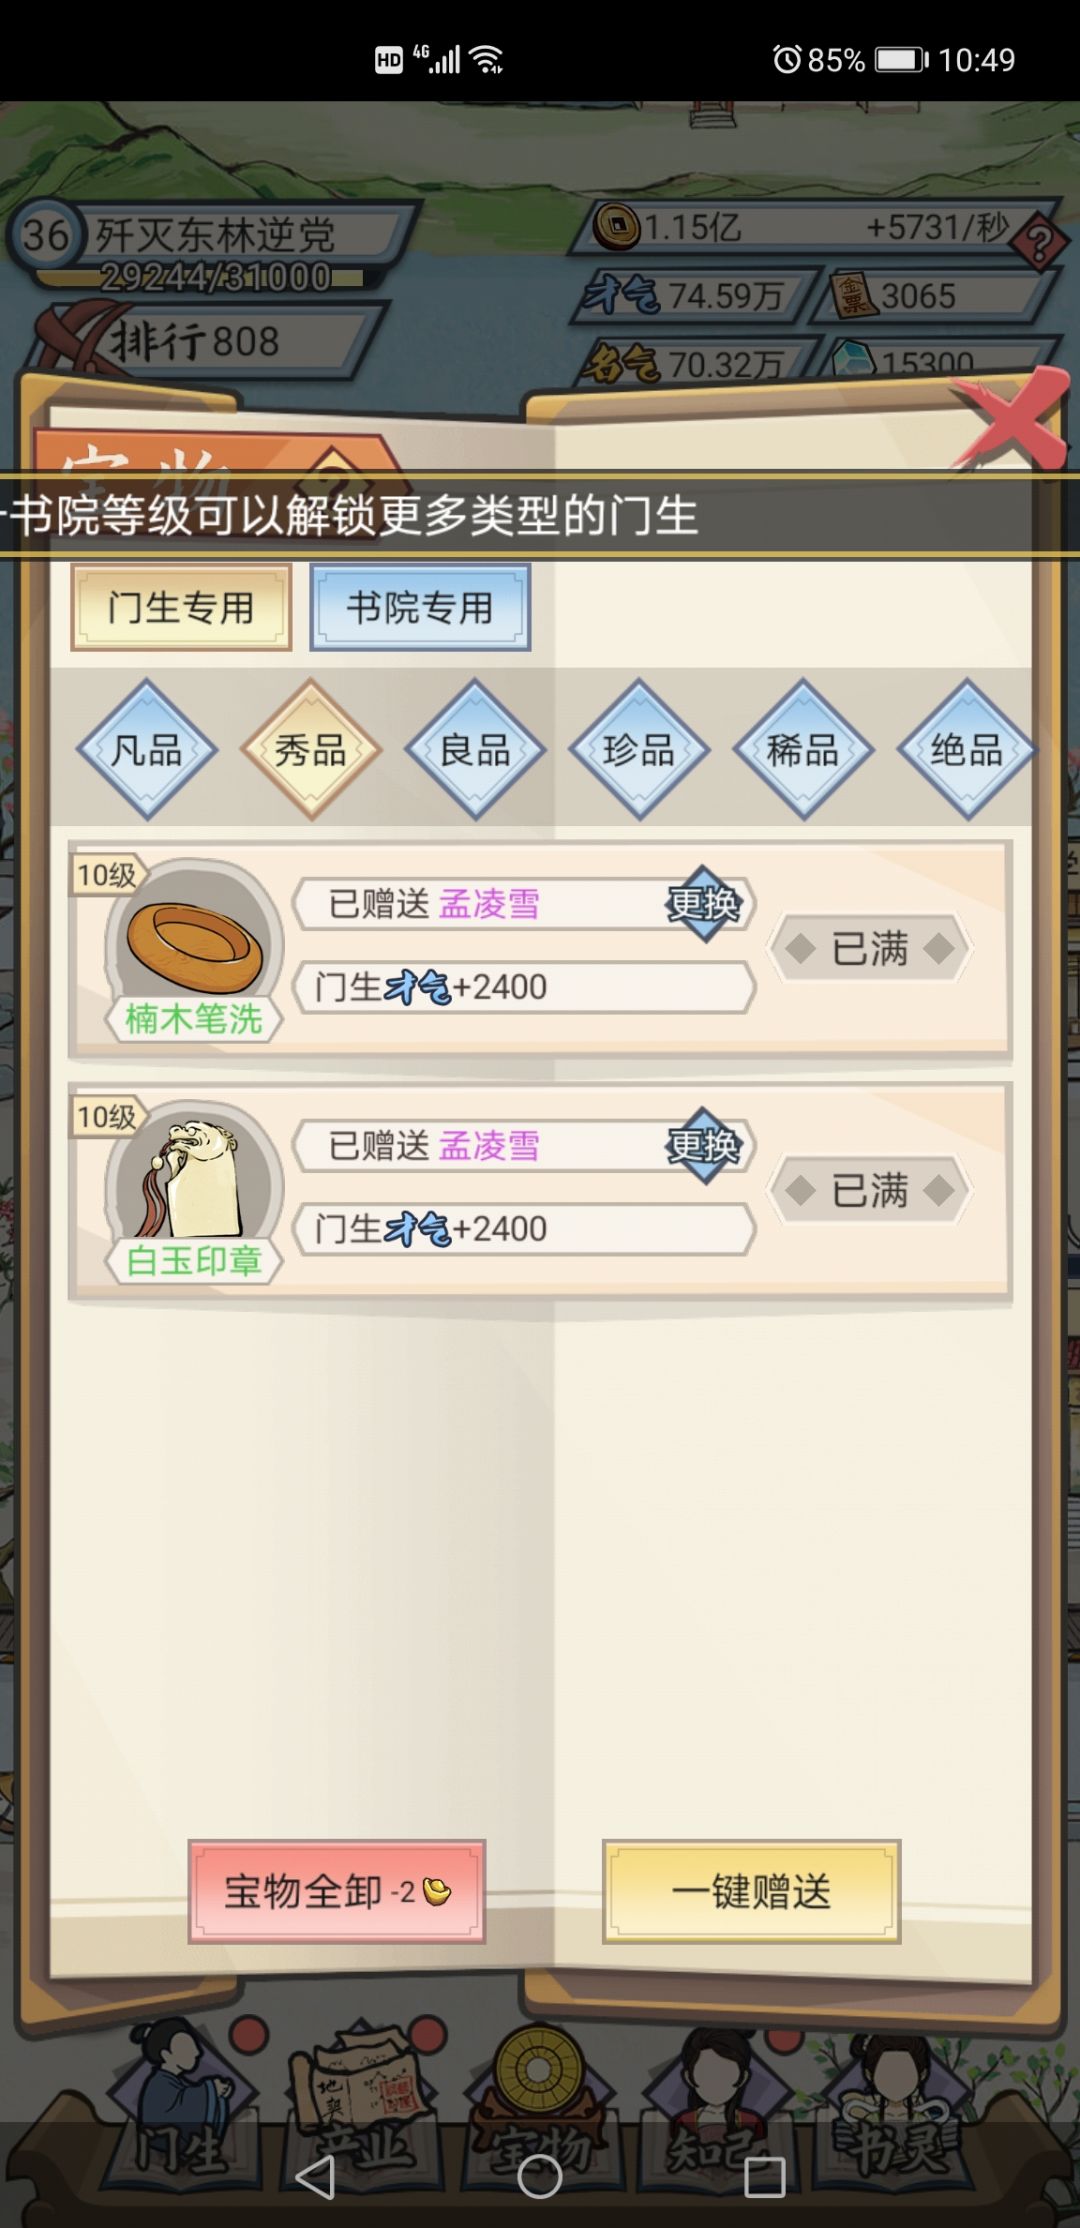Select the 绝品 quality filter
The width and height of the screenshot is (1080, 2228).
point(966,749)
